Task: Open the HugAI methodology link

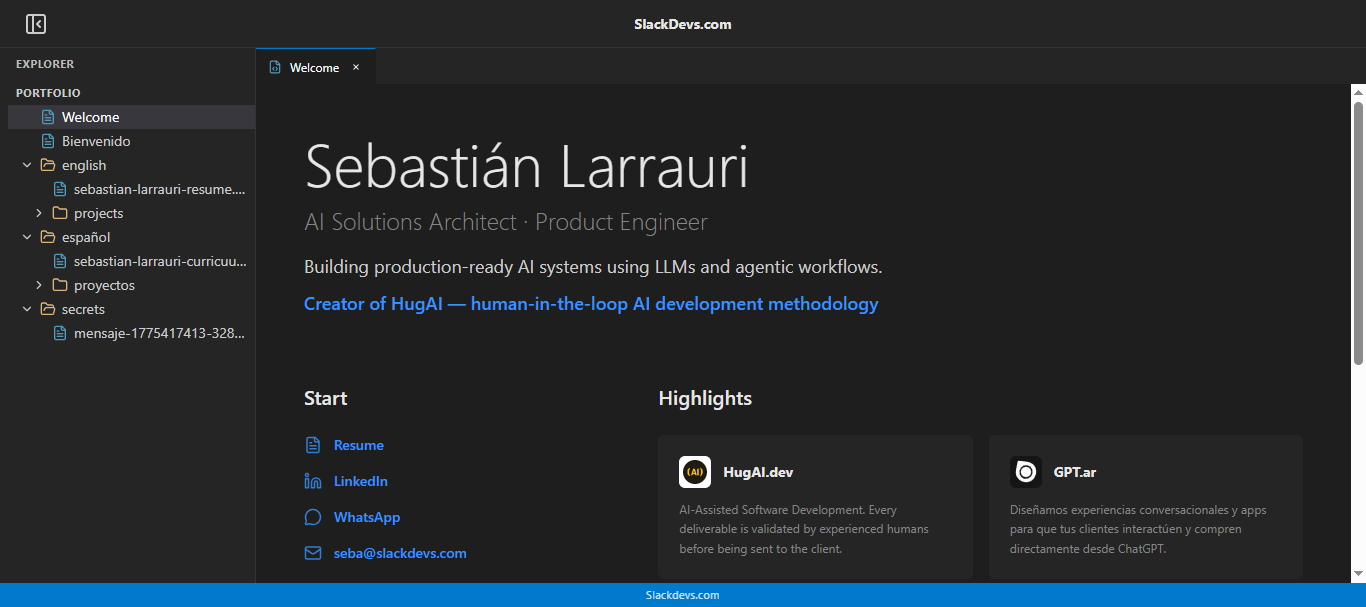Action: pos(591,303)
